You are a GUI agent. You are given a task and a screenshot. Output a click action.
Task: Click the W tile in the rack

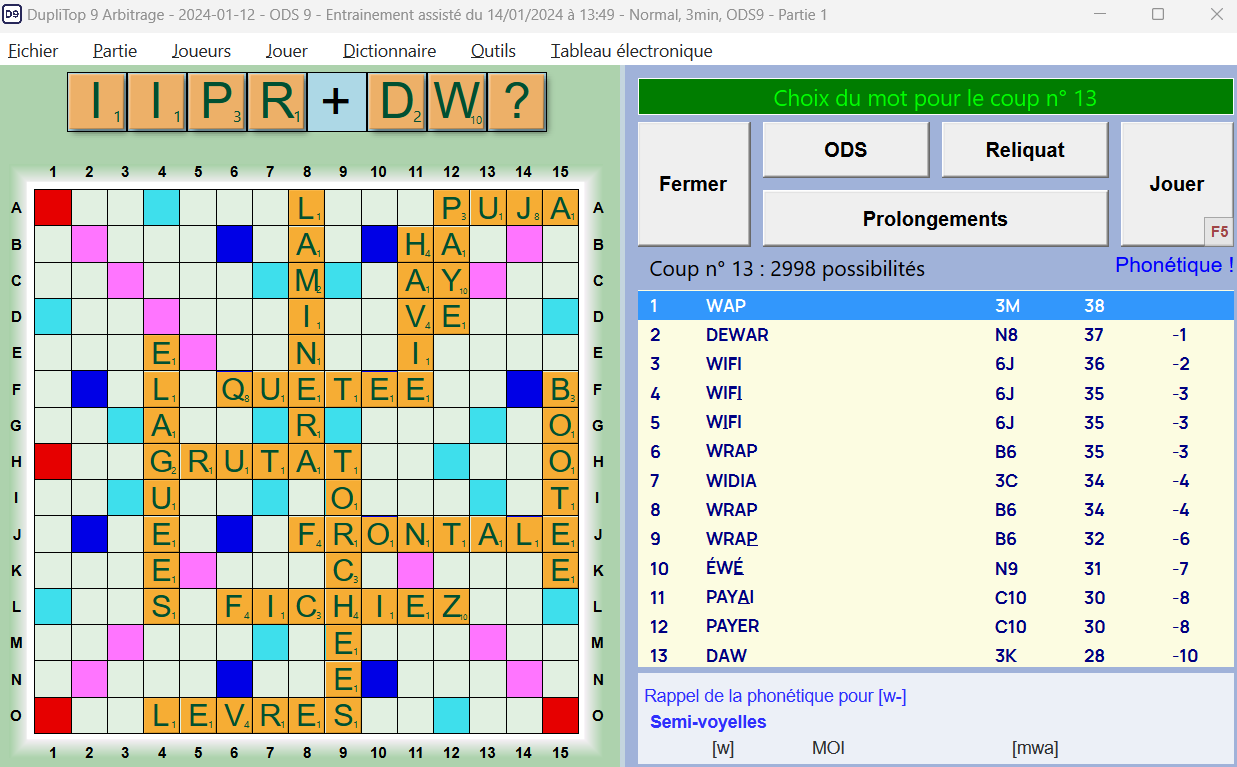tap(457, 102)
